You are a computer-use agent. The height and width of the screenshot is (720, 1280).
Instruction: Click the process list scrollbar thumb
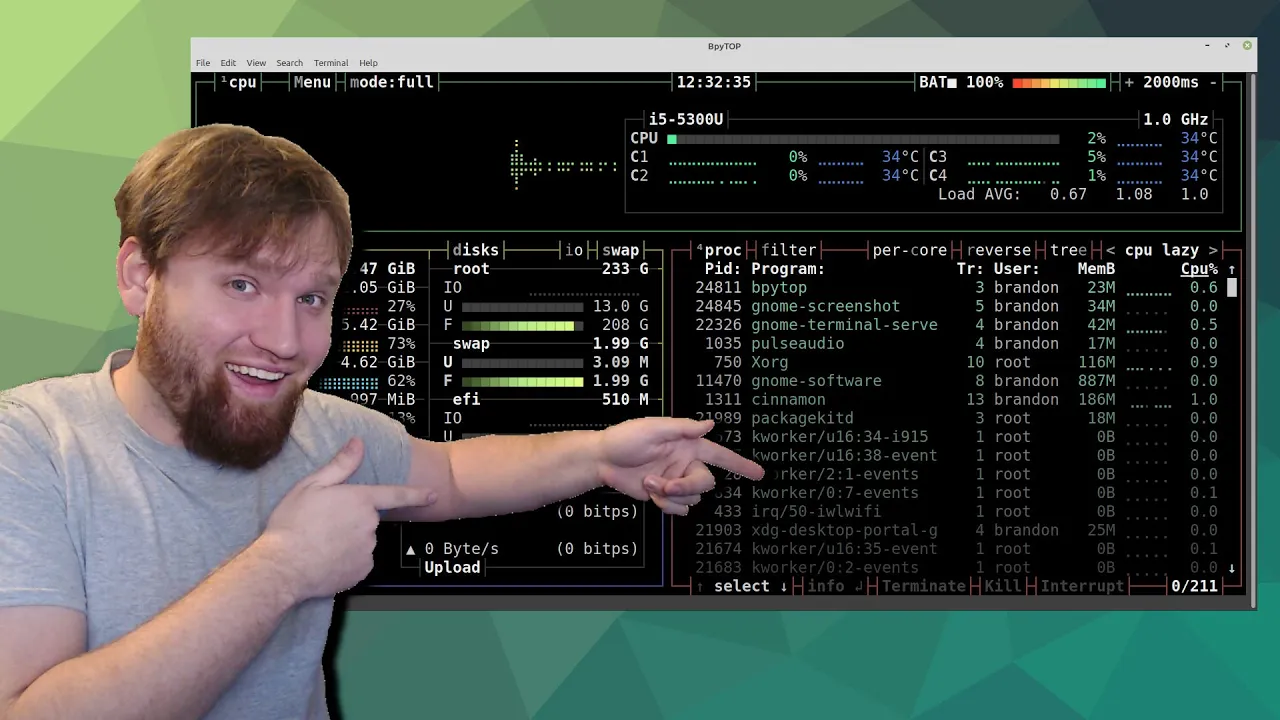click(x=1232, y=288)
